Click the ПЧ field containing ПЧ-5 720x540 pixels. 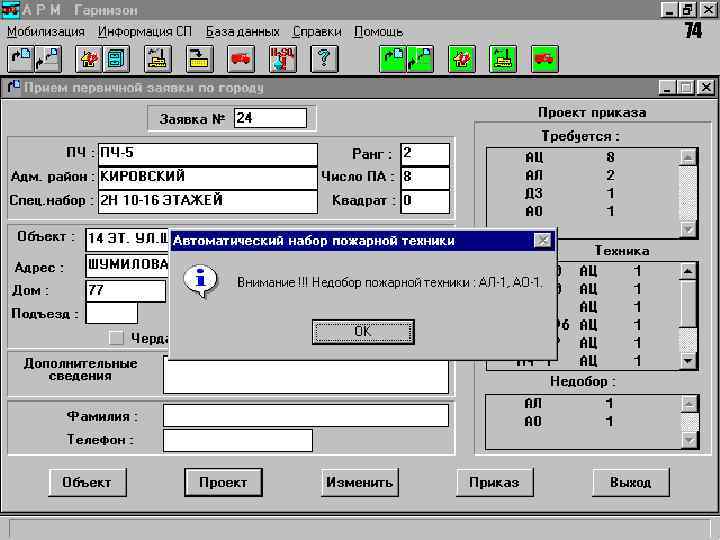208,154
